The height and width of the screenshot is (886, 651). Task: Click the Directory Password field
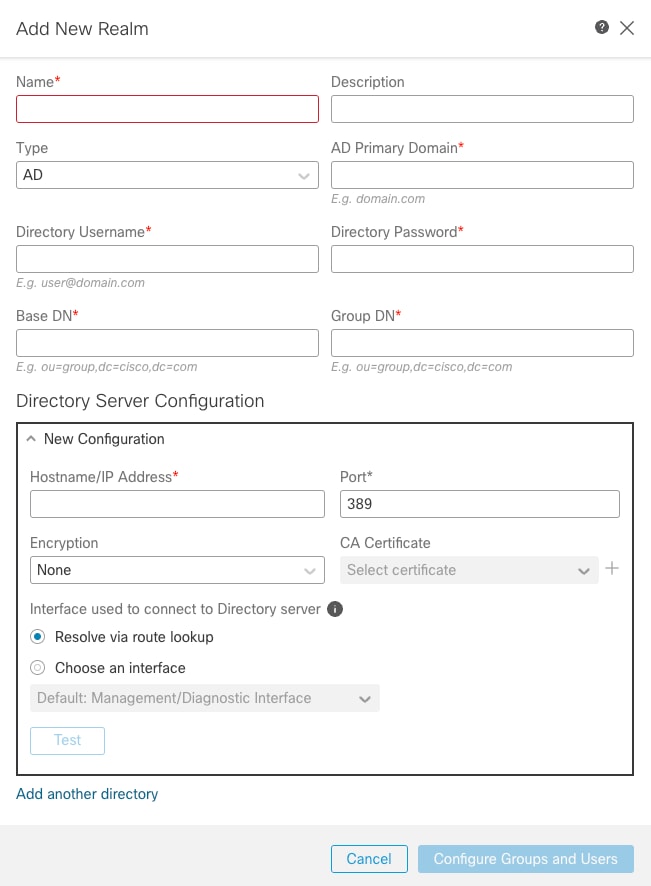tap(481, 258)
